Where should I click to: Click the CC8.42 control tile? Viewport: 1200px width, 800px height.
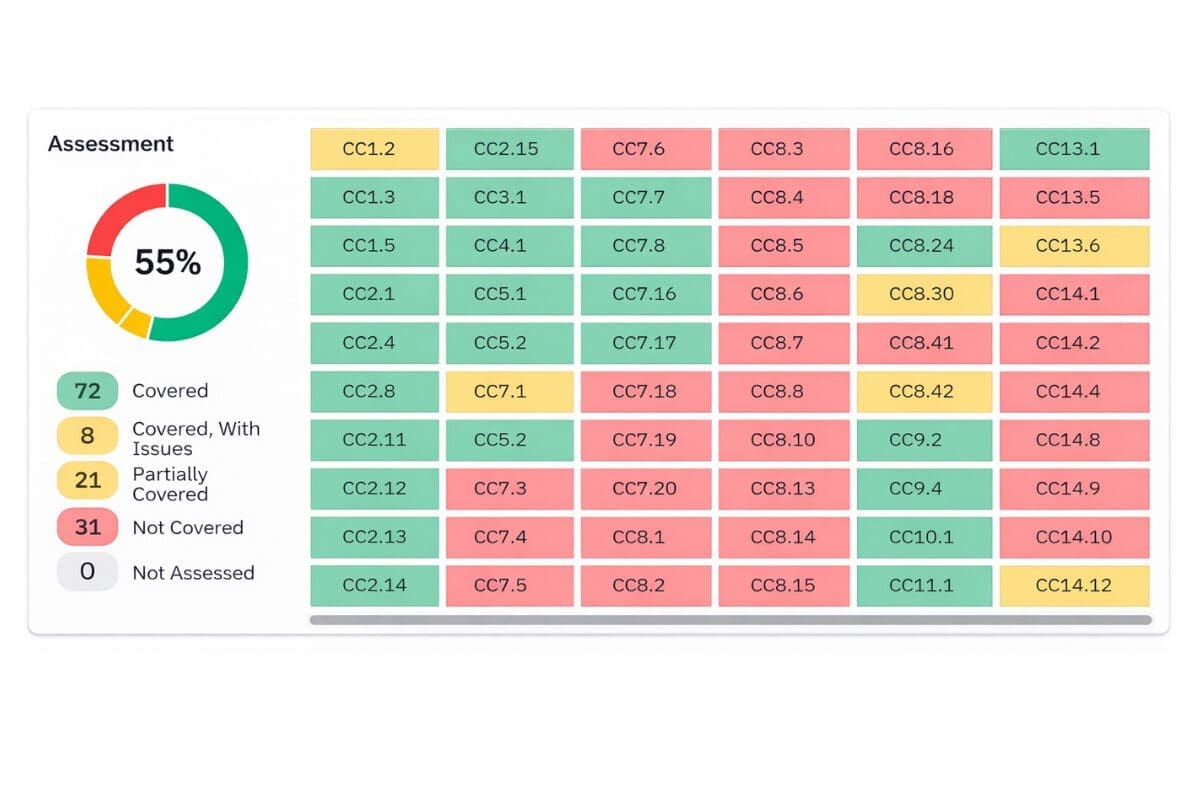coord(925,391)
